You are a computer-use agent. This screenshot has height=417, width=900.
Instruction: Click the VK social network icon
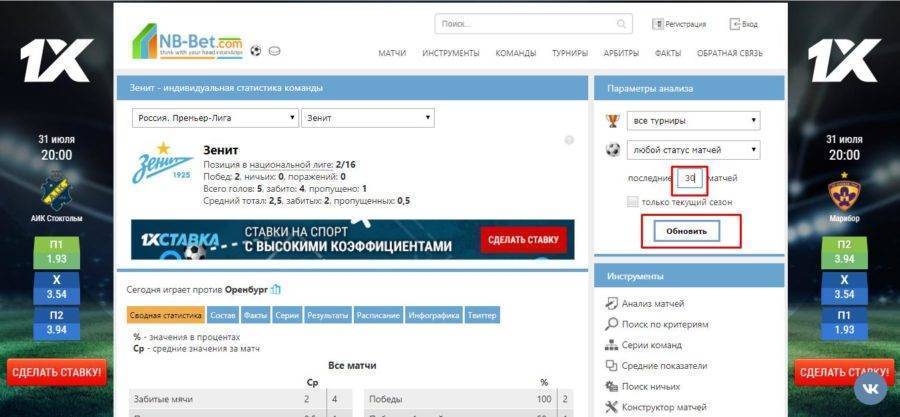[870, 386]
